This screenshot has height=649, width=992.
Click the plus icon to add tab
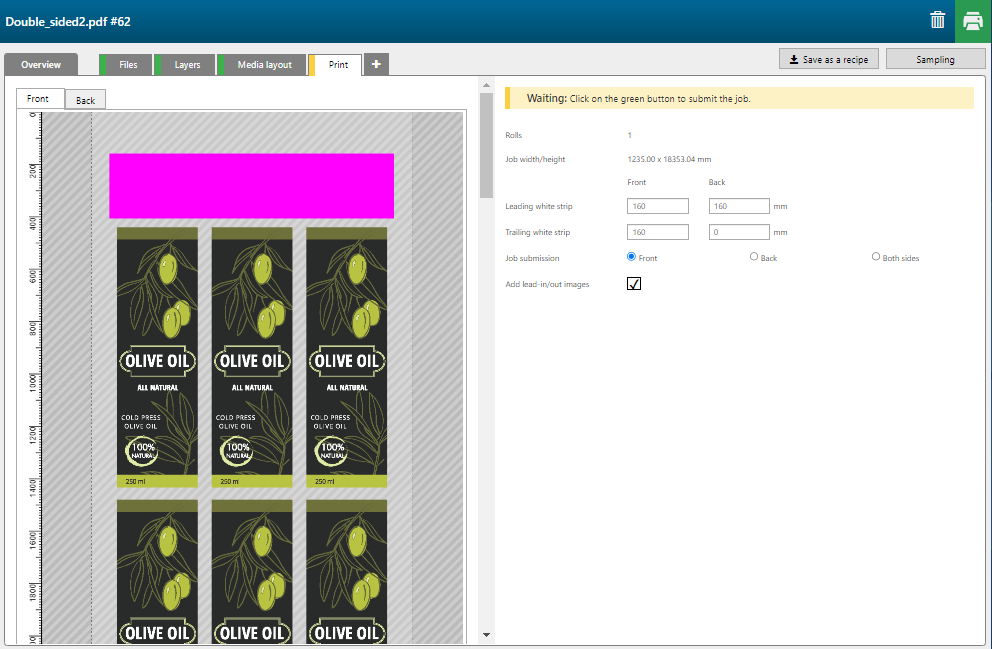[x=376, y=64]
